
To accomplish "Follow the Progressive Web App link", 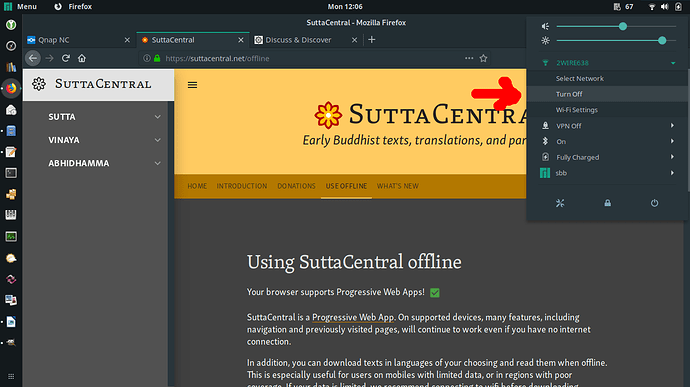I will (x=353, y=317).
